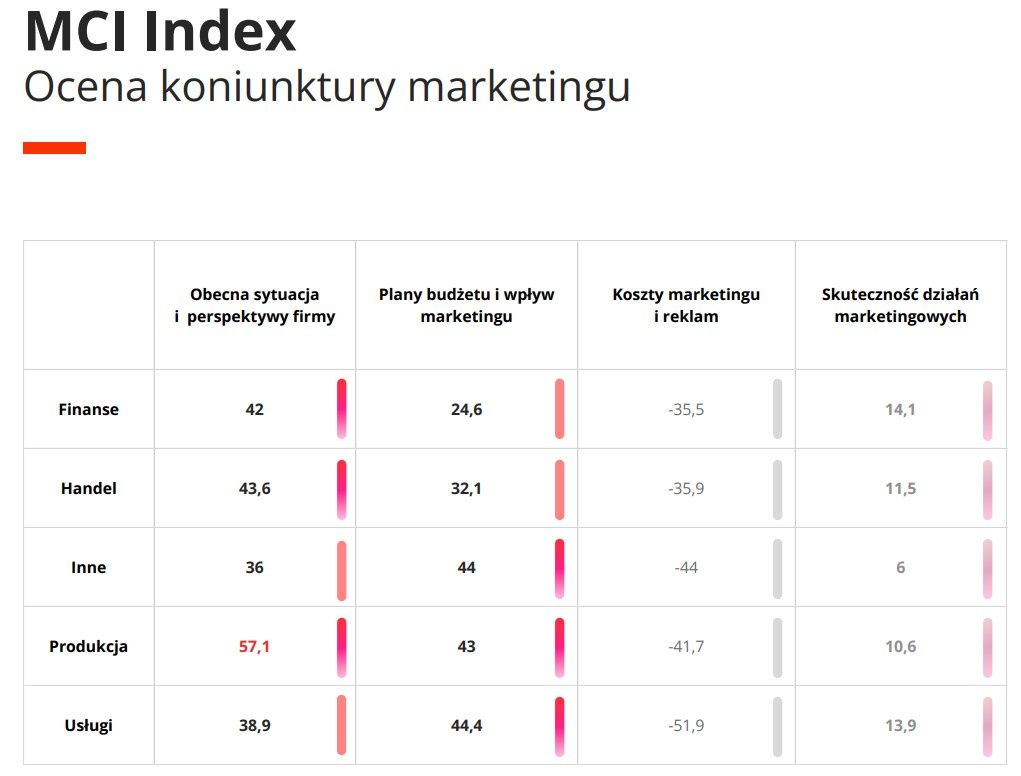Click the Inne row label
1021x776 pixels.
[89, 568]
